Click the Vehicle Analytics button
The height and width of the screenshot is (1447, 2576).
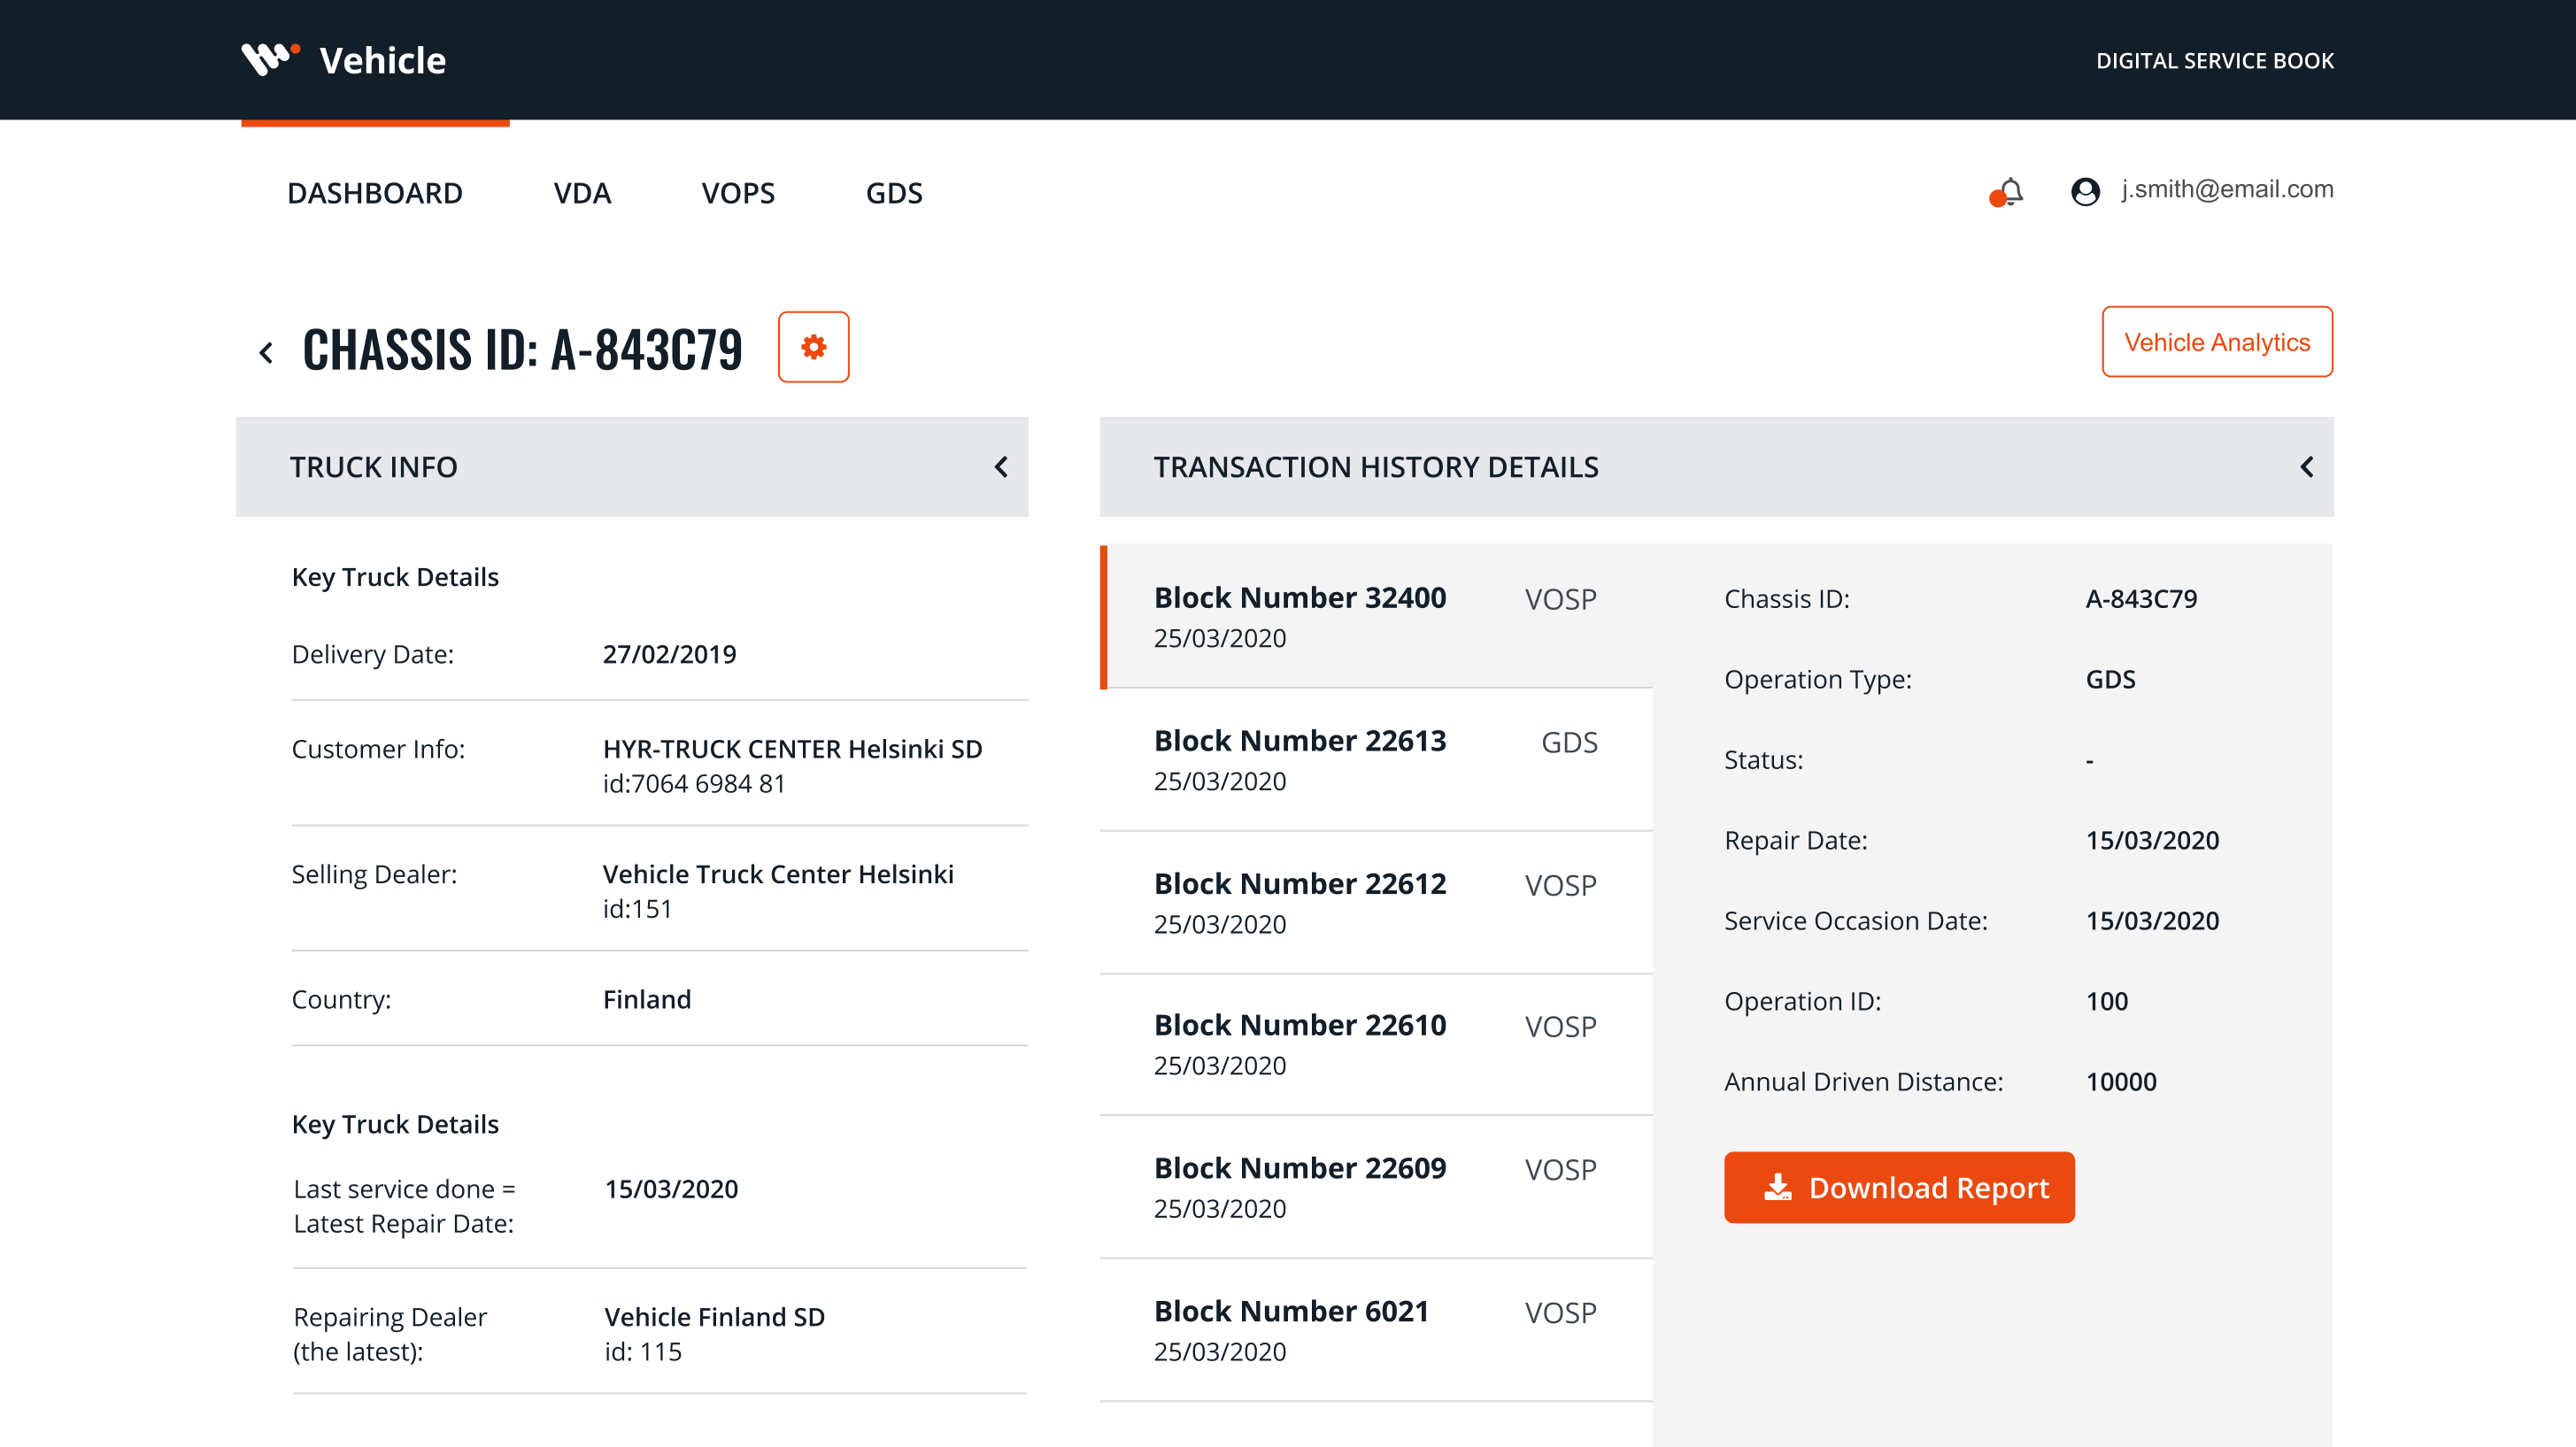(x=2216, y=342)
